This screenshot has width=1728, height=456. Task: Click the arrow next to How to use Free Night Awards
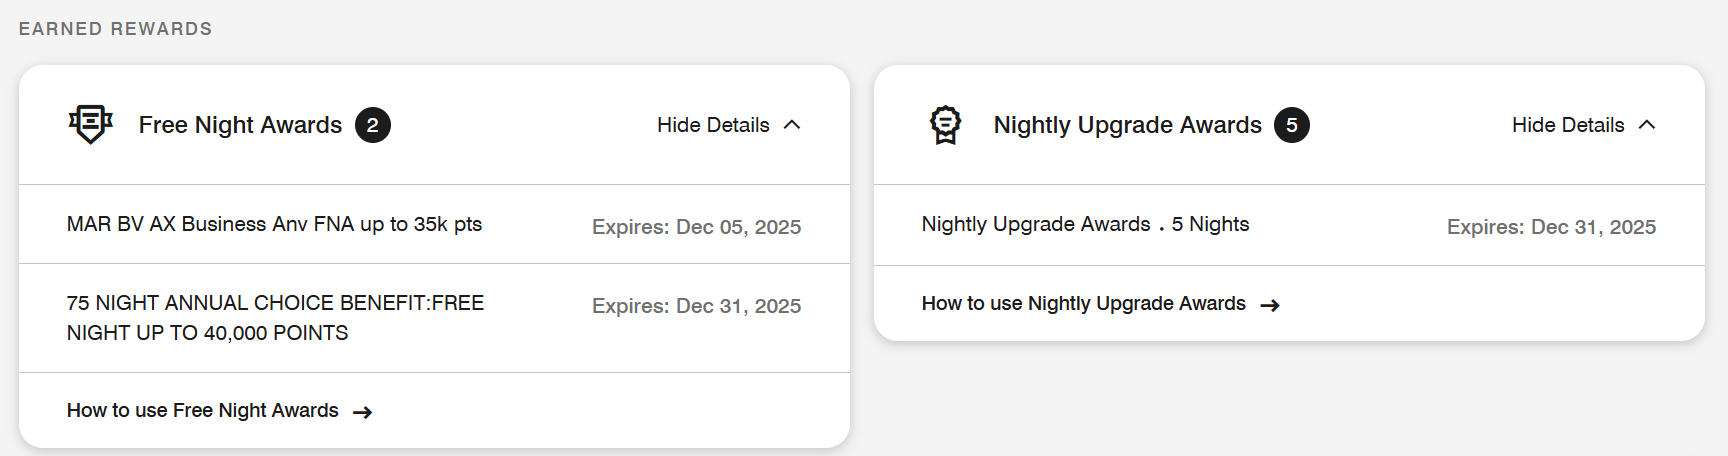coord(363,412)
